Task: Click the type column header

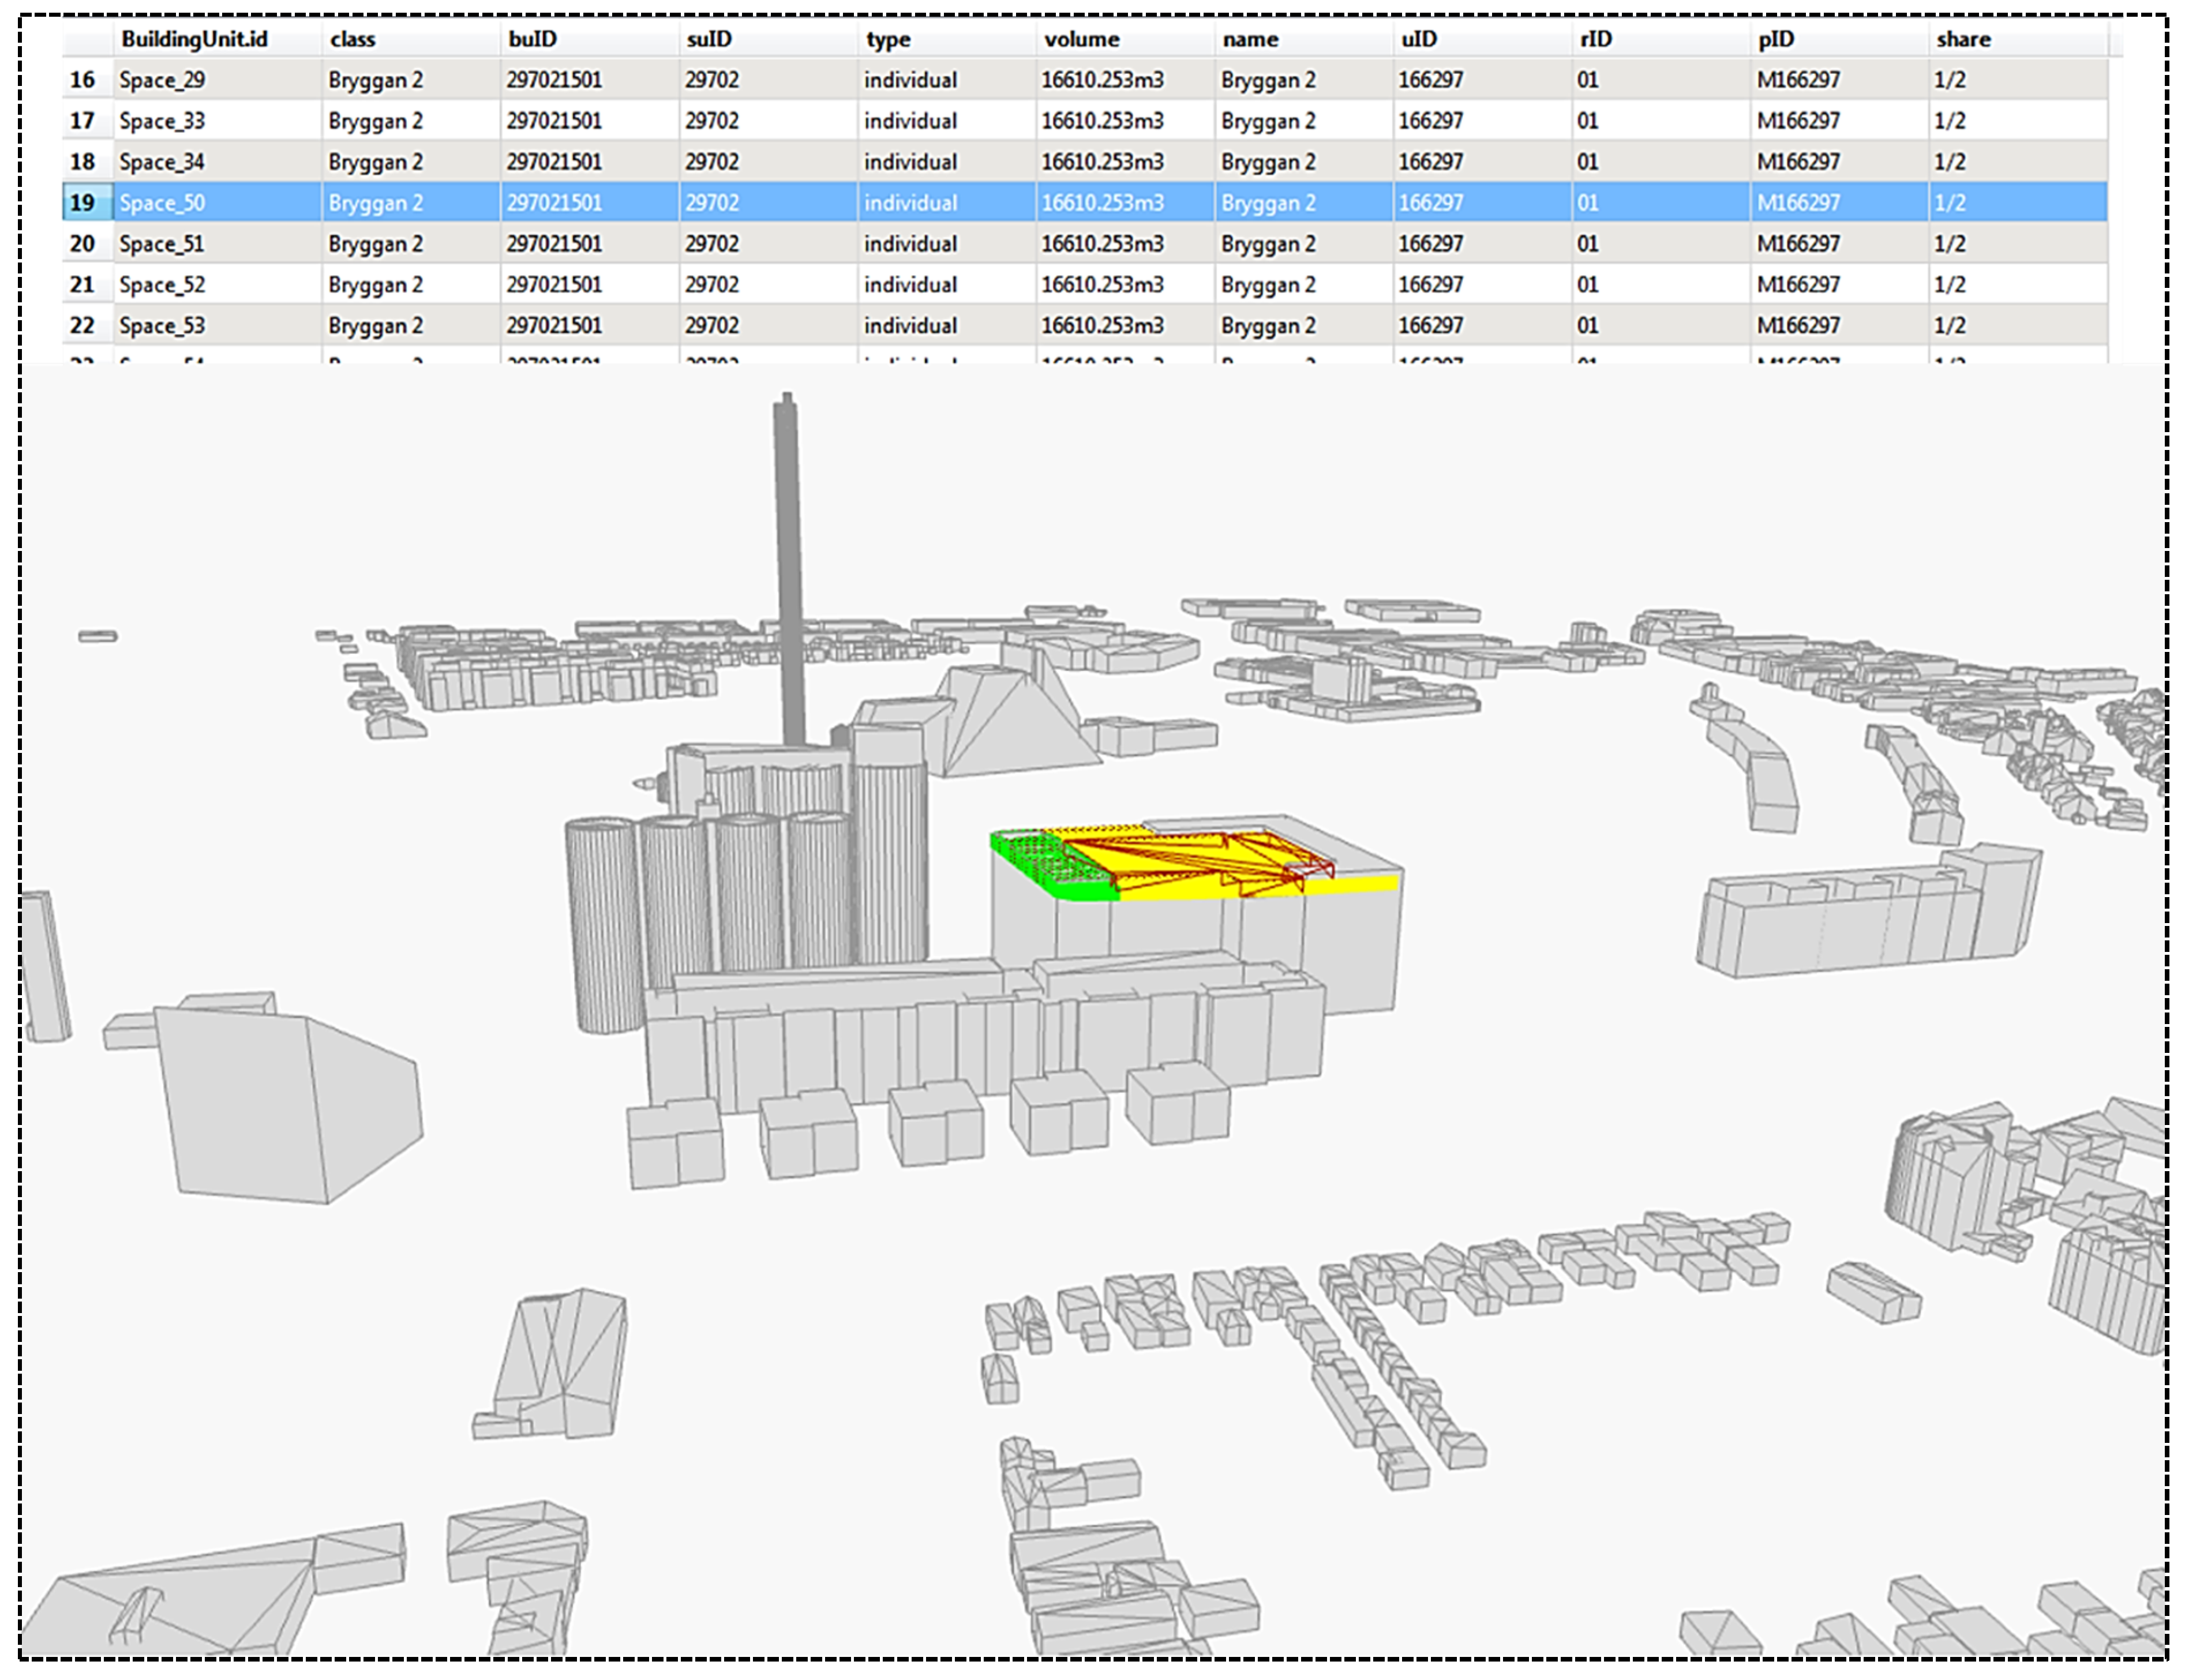Action: pyautogui.click(x=888, y=39)
